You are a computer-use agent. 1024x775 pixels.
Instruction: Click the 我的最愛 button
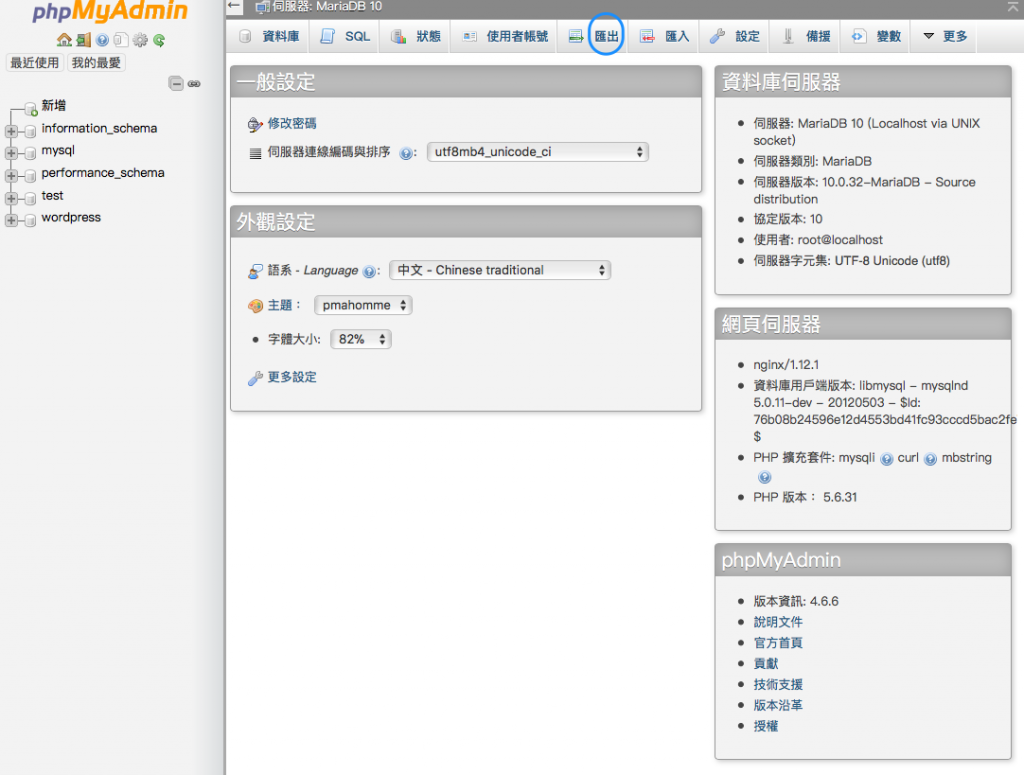click(x=96, y=63)
